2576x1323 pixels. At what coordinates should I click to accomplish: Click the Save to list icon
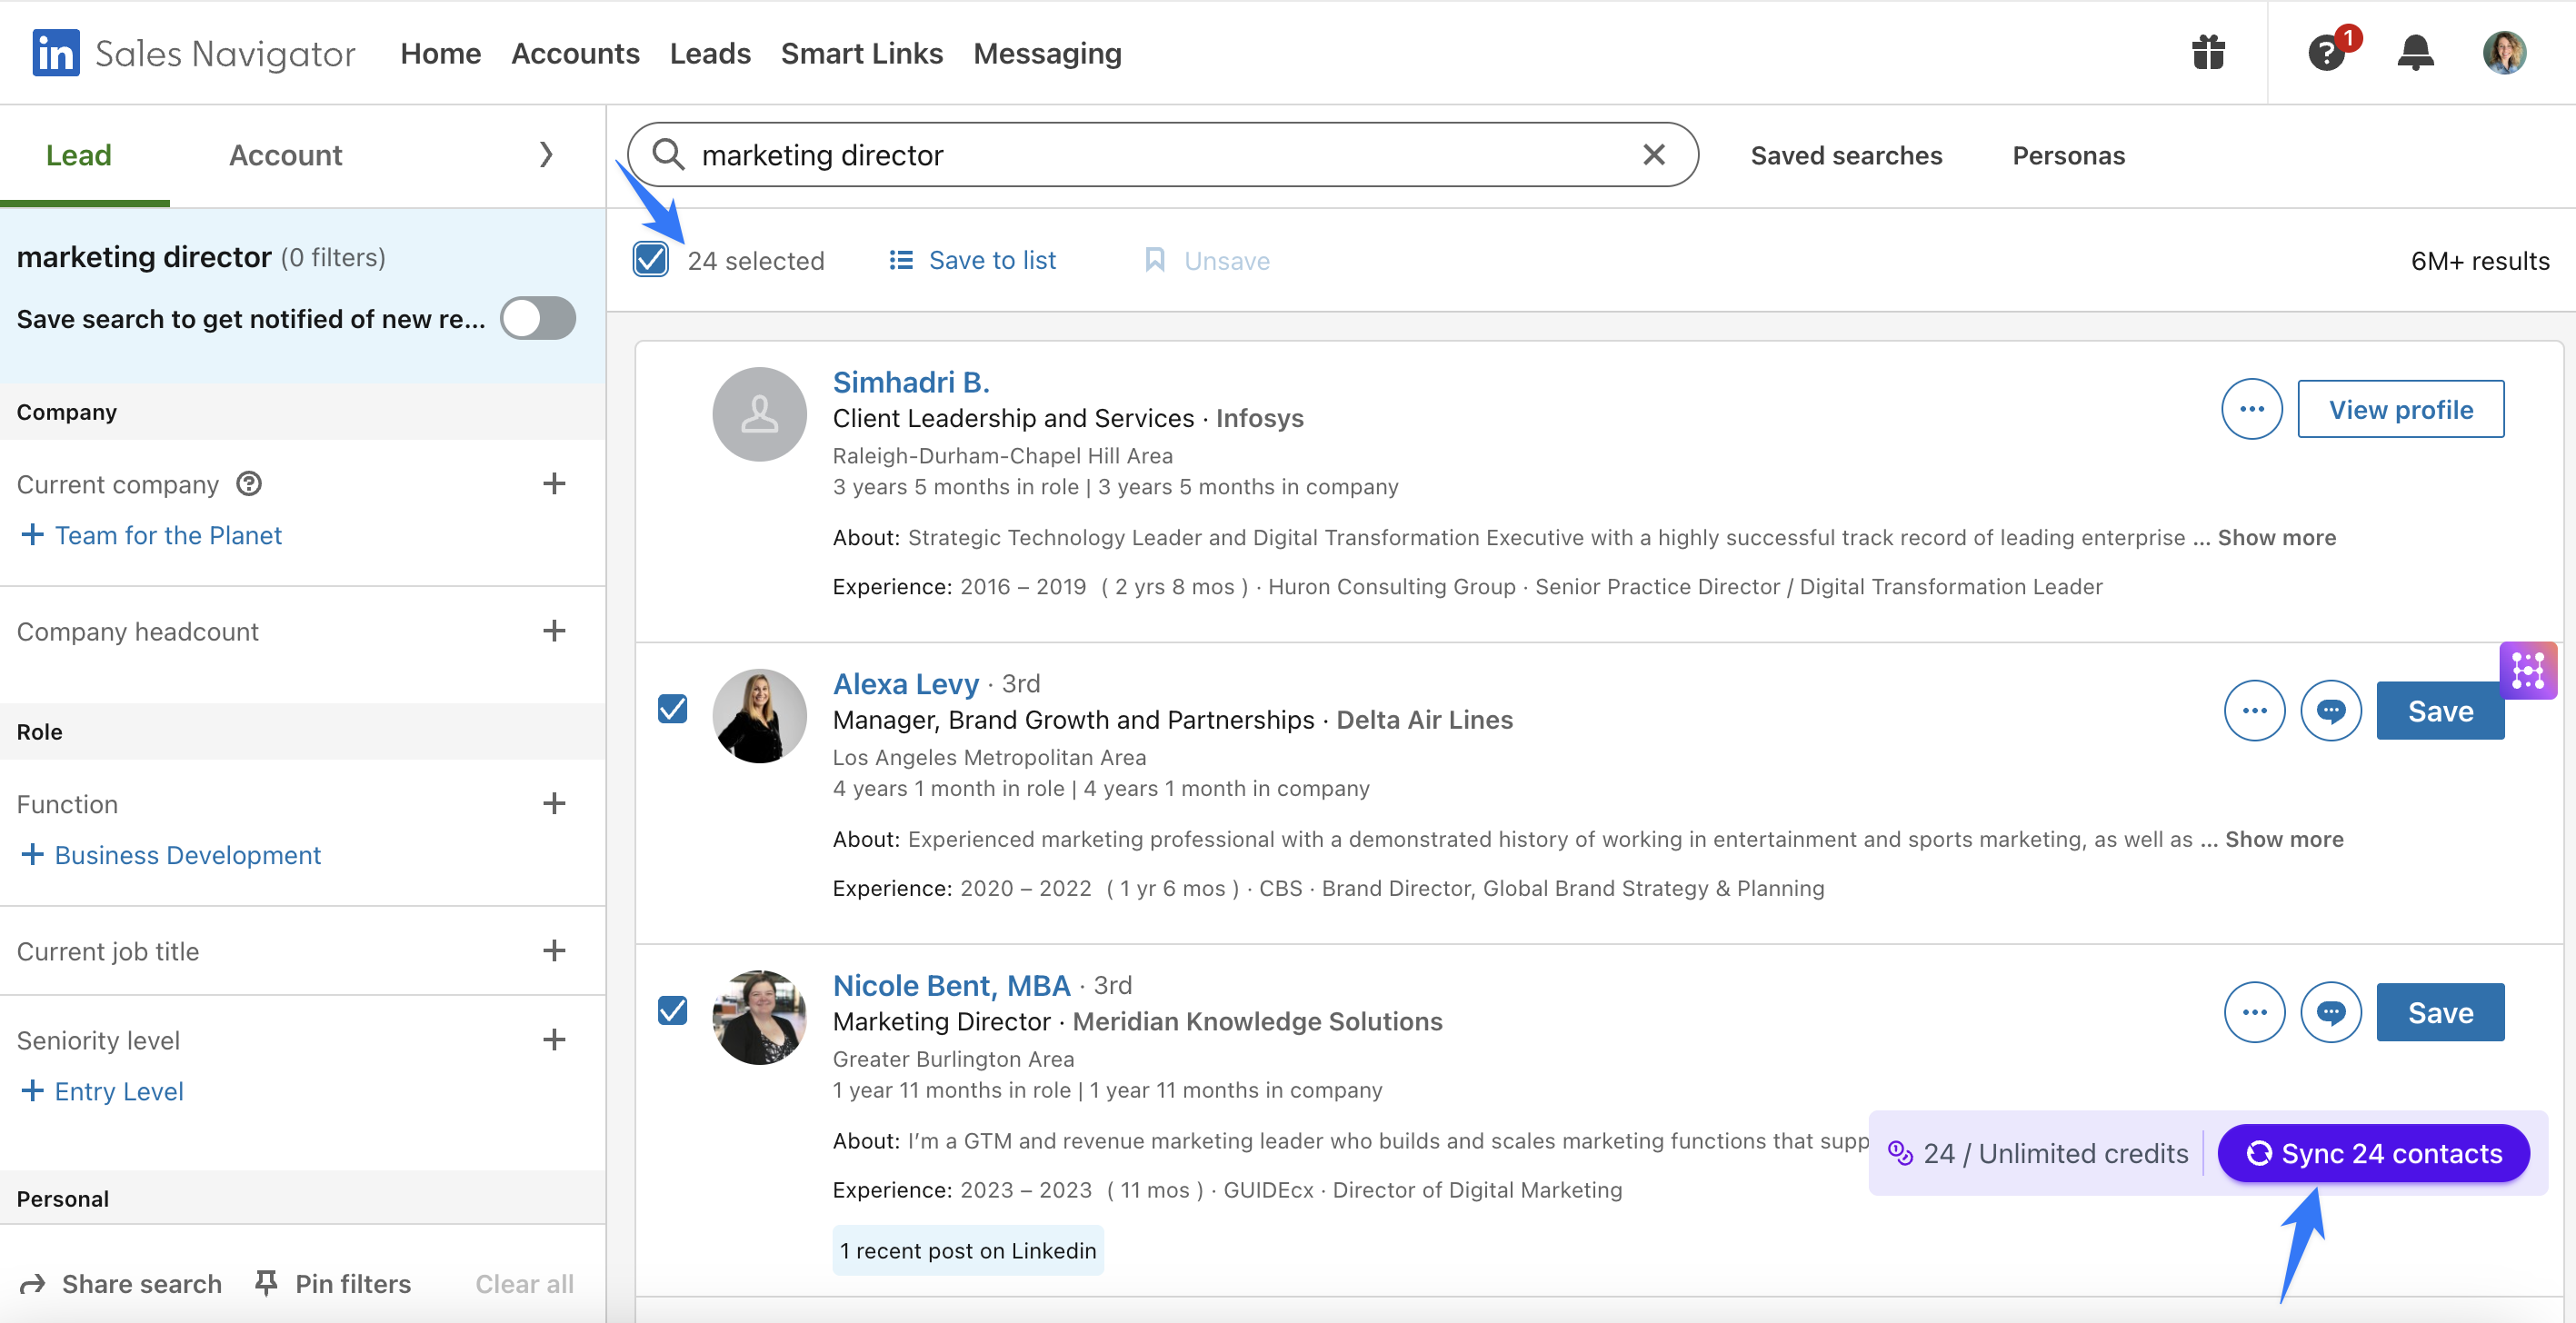(x=901, y=260)
